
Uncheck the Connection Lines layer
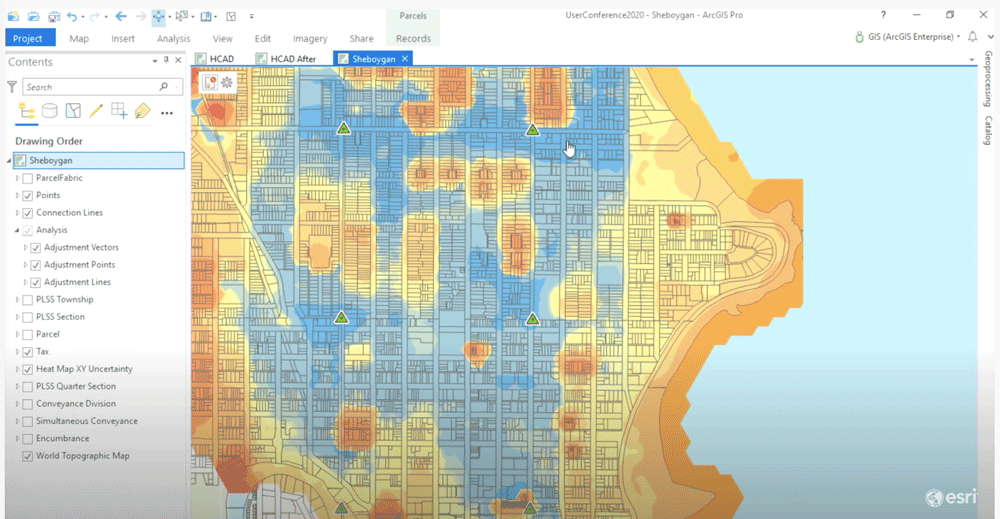pos(27,213)
